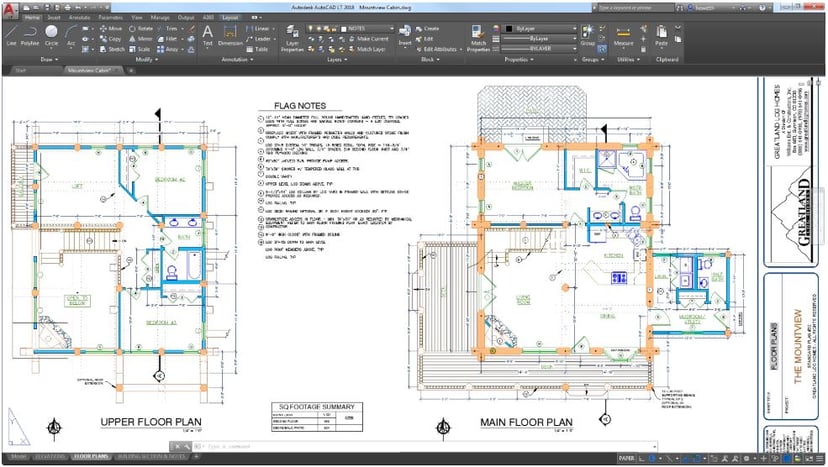Switch to the Annotate ribbon tab
The image size is (828, 467).
[x=79, y=17]
